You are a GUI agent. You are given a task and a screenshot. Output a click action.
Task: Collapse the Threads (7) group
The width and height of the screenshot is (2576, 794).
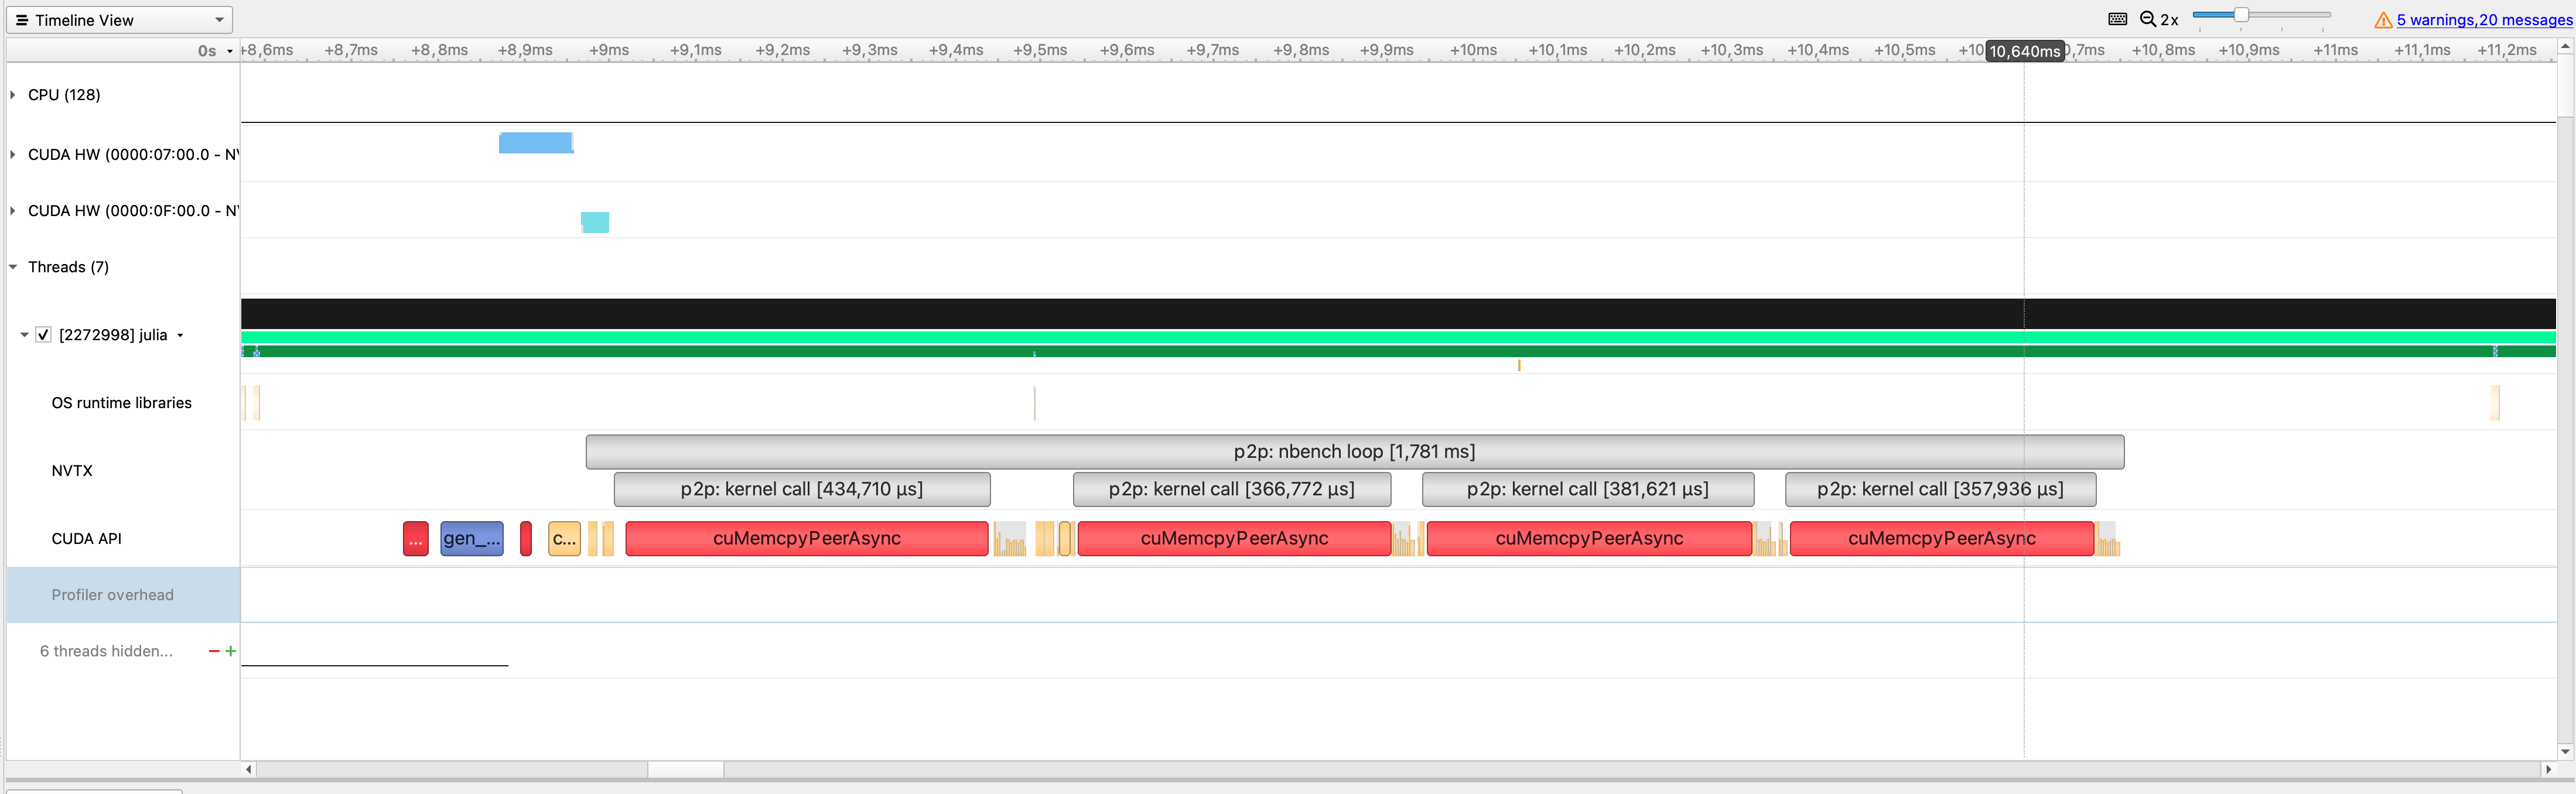click(x=13, y=267)
